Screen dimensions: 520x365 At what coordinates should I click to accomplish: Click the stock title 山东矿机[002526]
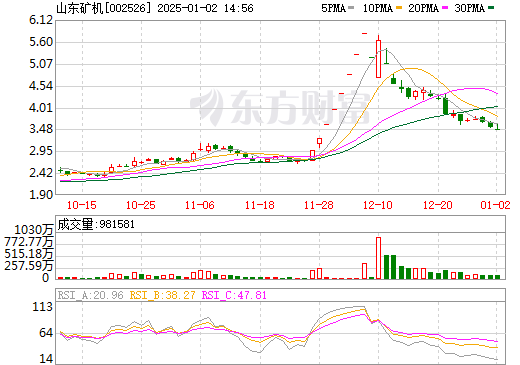coord(104,8)
